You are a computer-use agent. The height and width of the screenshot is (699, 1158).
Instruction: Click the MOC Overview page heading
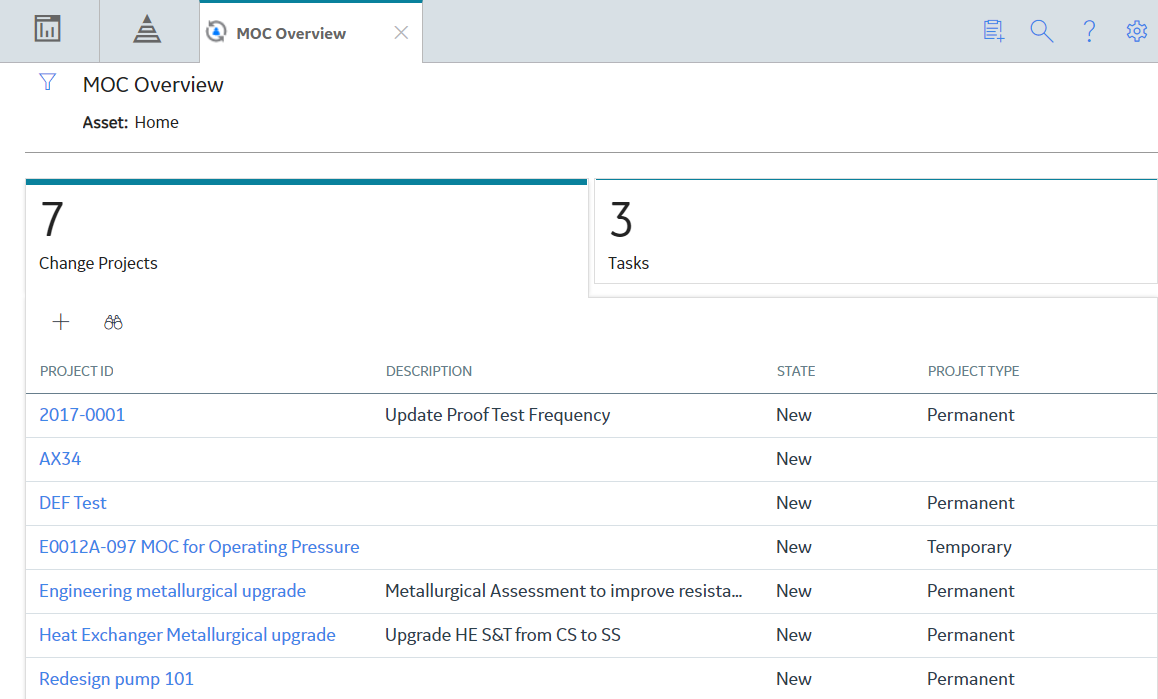pos(153,85)
